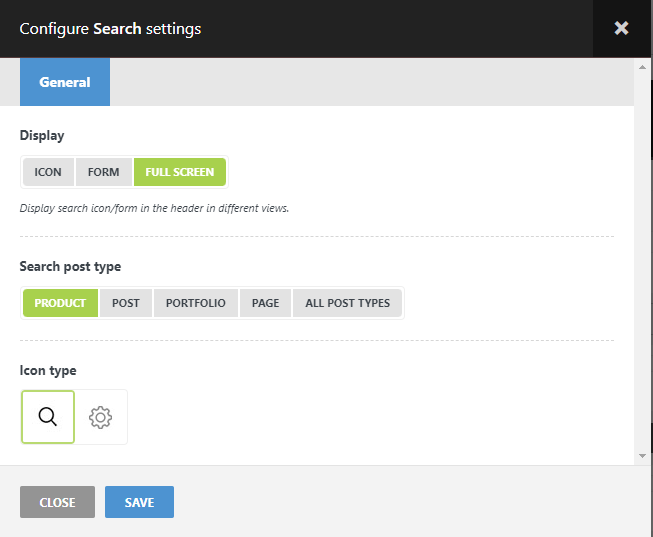Click the scrollbar down arrow

pyautogui.click(x=642, y=455)
